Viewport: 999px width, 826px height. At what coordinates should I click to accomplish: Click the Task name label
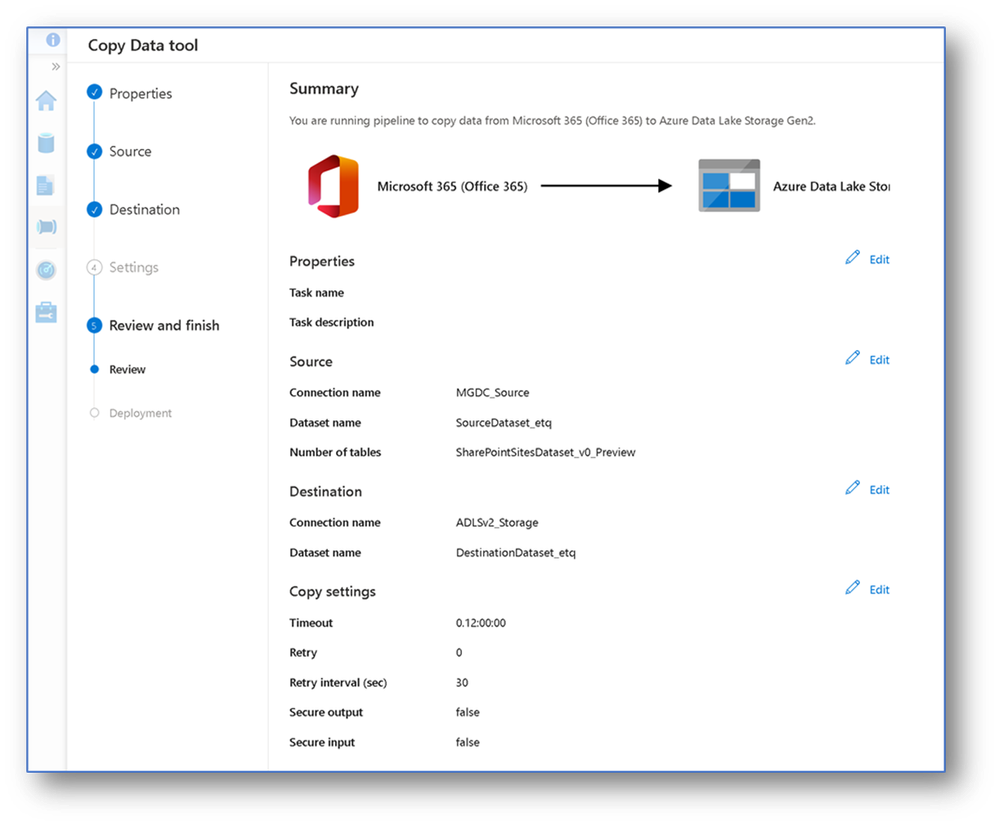317,293
